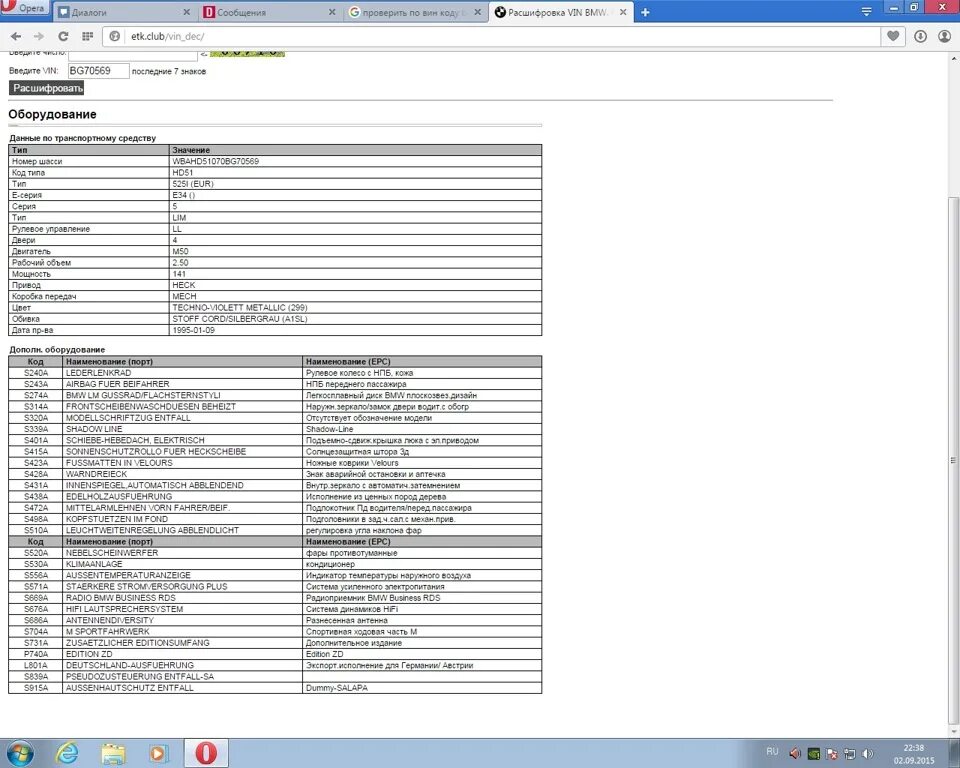Click EDELHOLZAUSFUEHRUNG option cell

(x=182, y=497)
